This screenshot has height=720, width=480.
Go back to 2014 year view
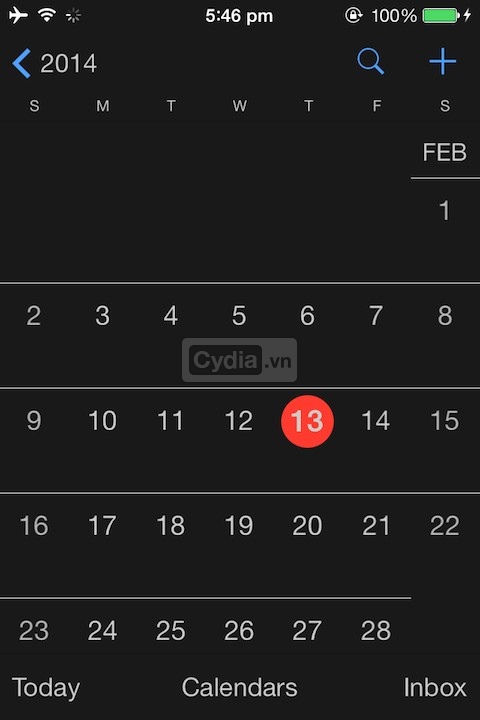click(x=54, y=63)
